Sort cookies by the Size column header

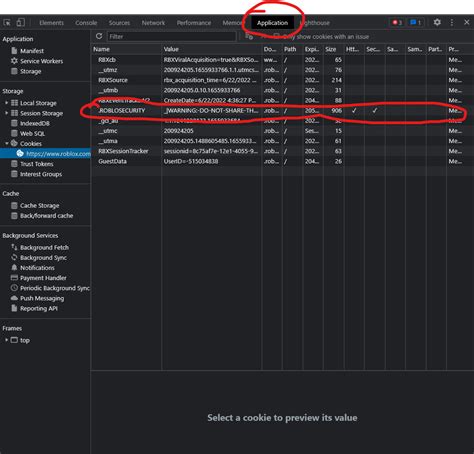point(333,49)
